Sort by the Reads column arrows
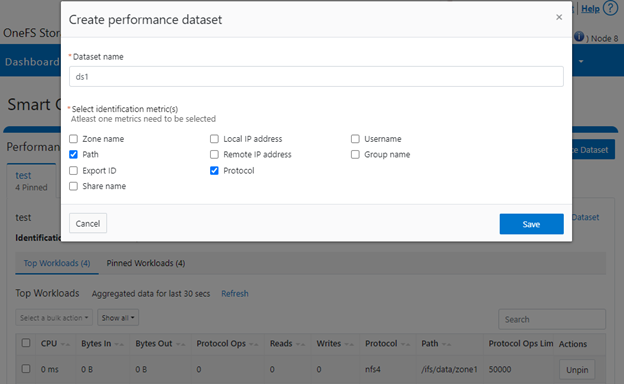Screen dimensions: 624x384 point(300,344)
